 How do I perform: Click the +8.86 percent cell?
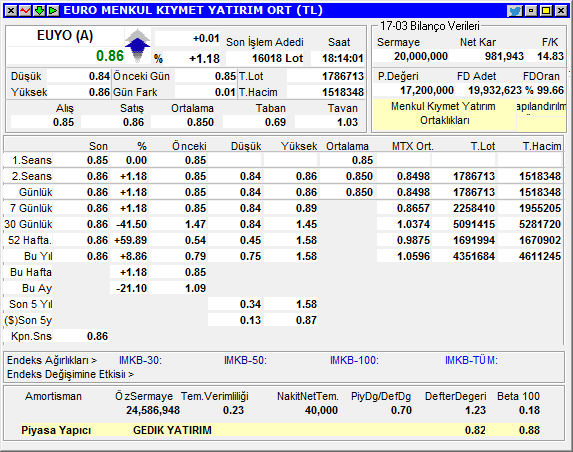[x=133, y=256]
